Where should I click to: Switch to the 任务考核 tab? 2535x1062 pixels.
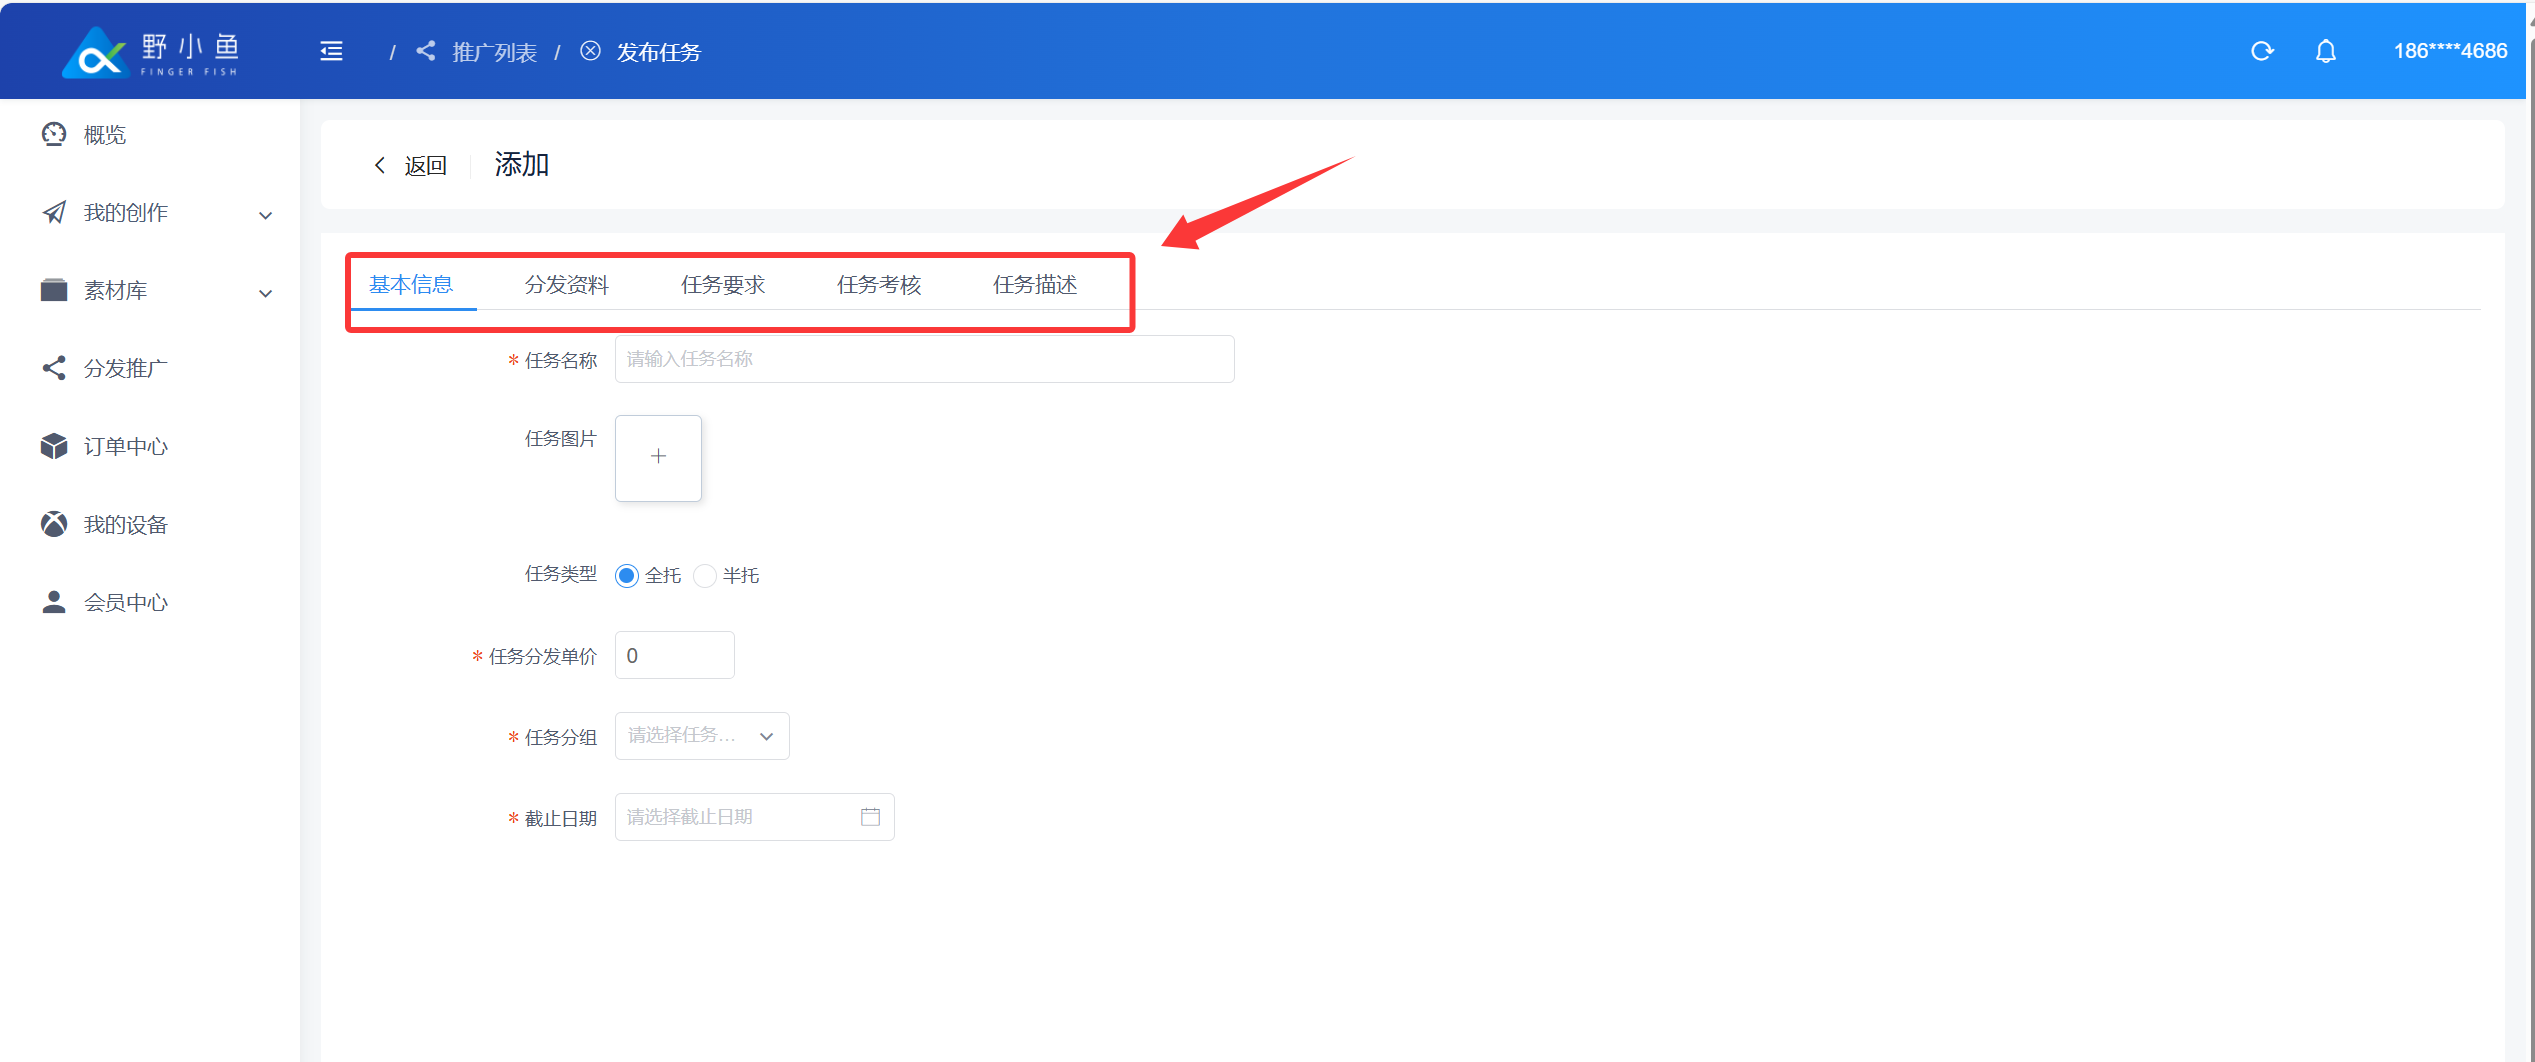(x=878, y=285)
